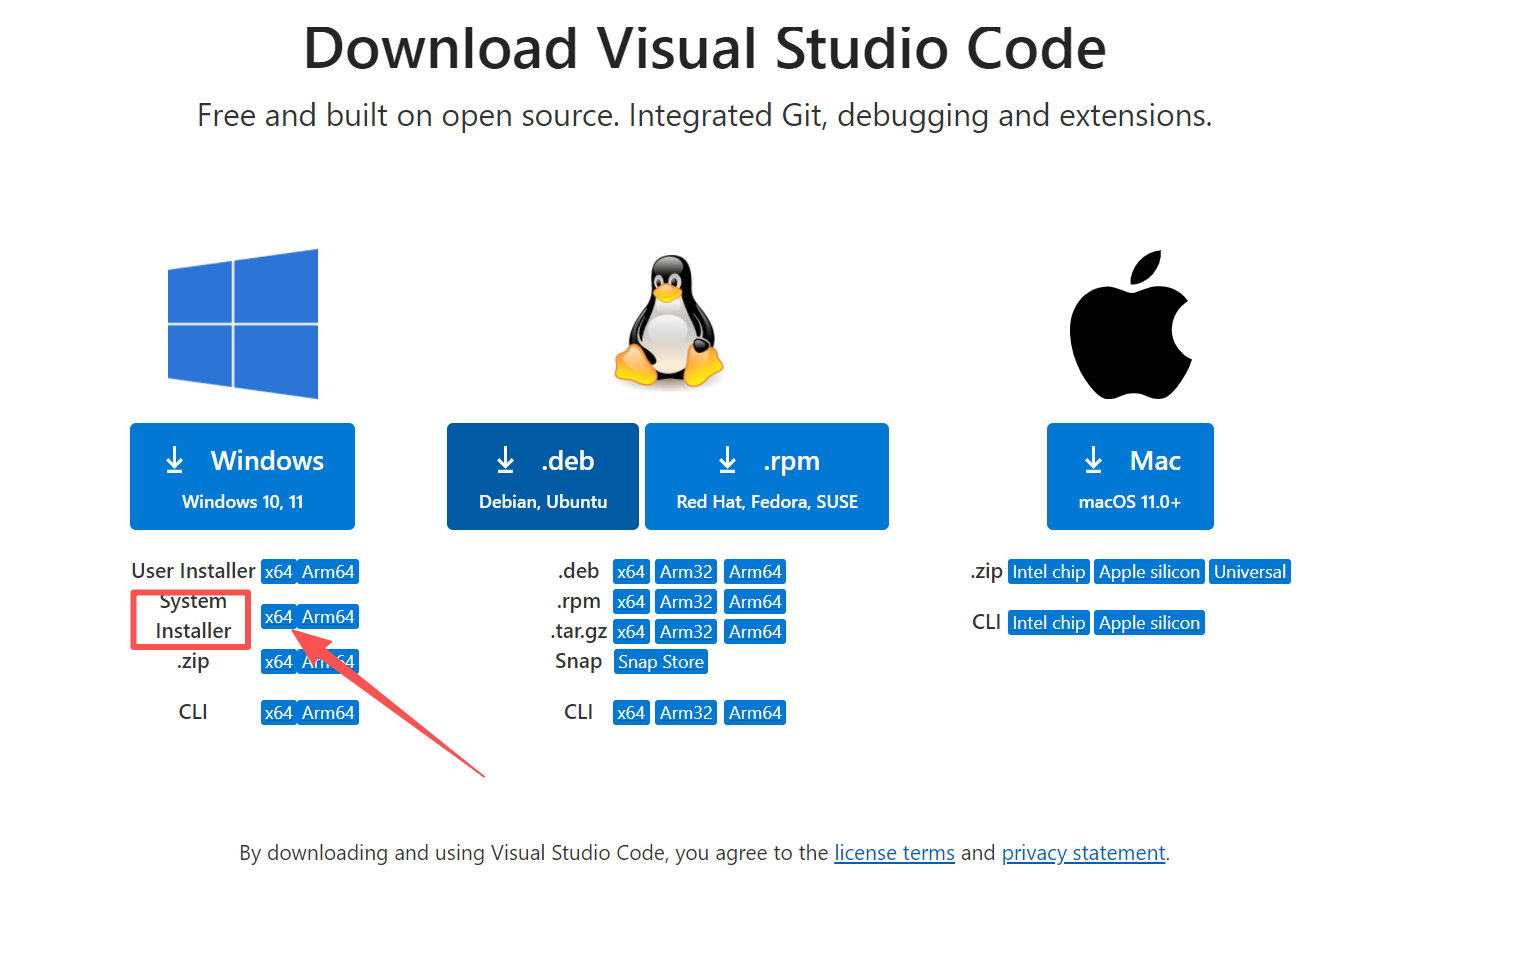Download Mac CLI for Intel chip

point(1048,623)
